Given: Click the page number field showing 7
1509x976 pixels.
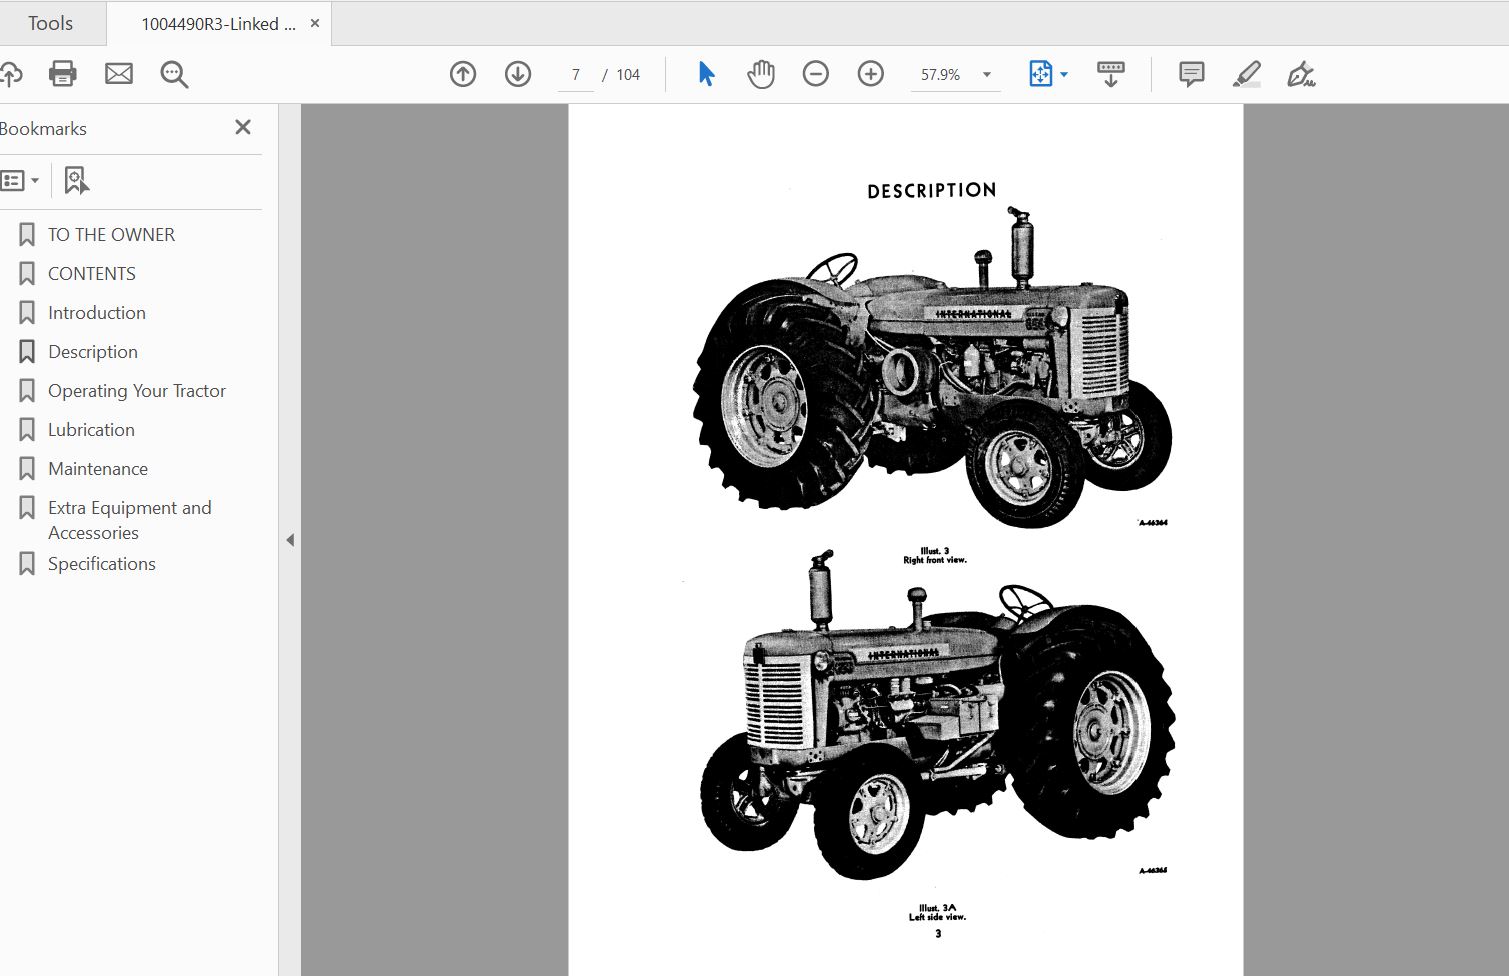Looking at the screenshot, I should (x=576, y=75).
